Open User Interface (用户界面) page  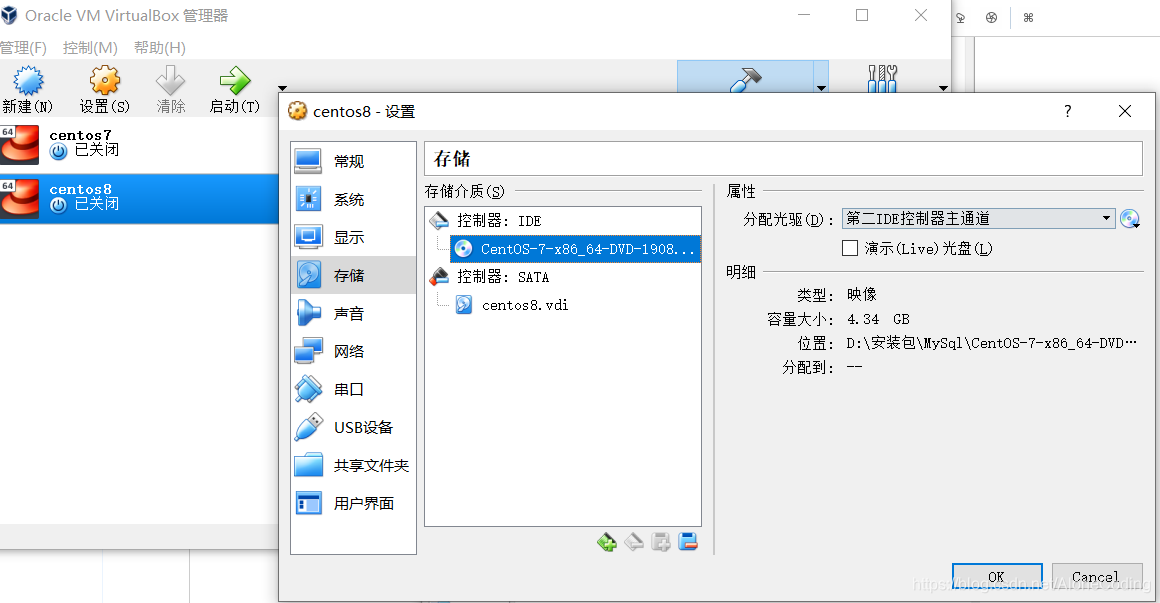click(x=354, y=503)
